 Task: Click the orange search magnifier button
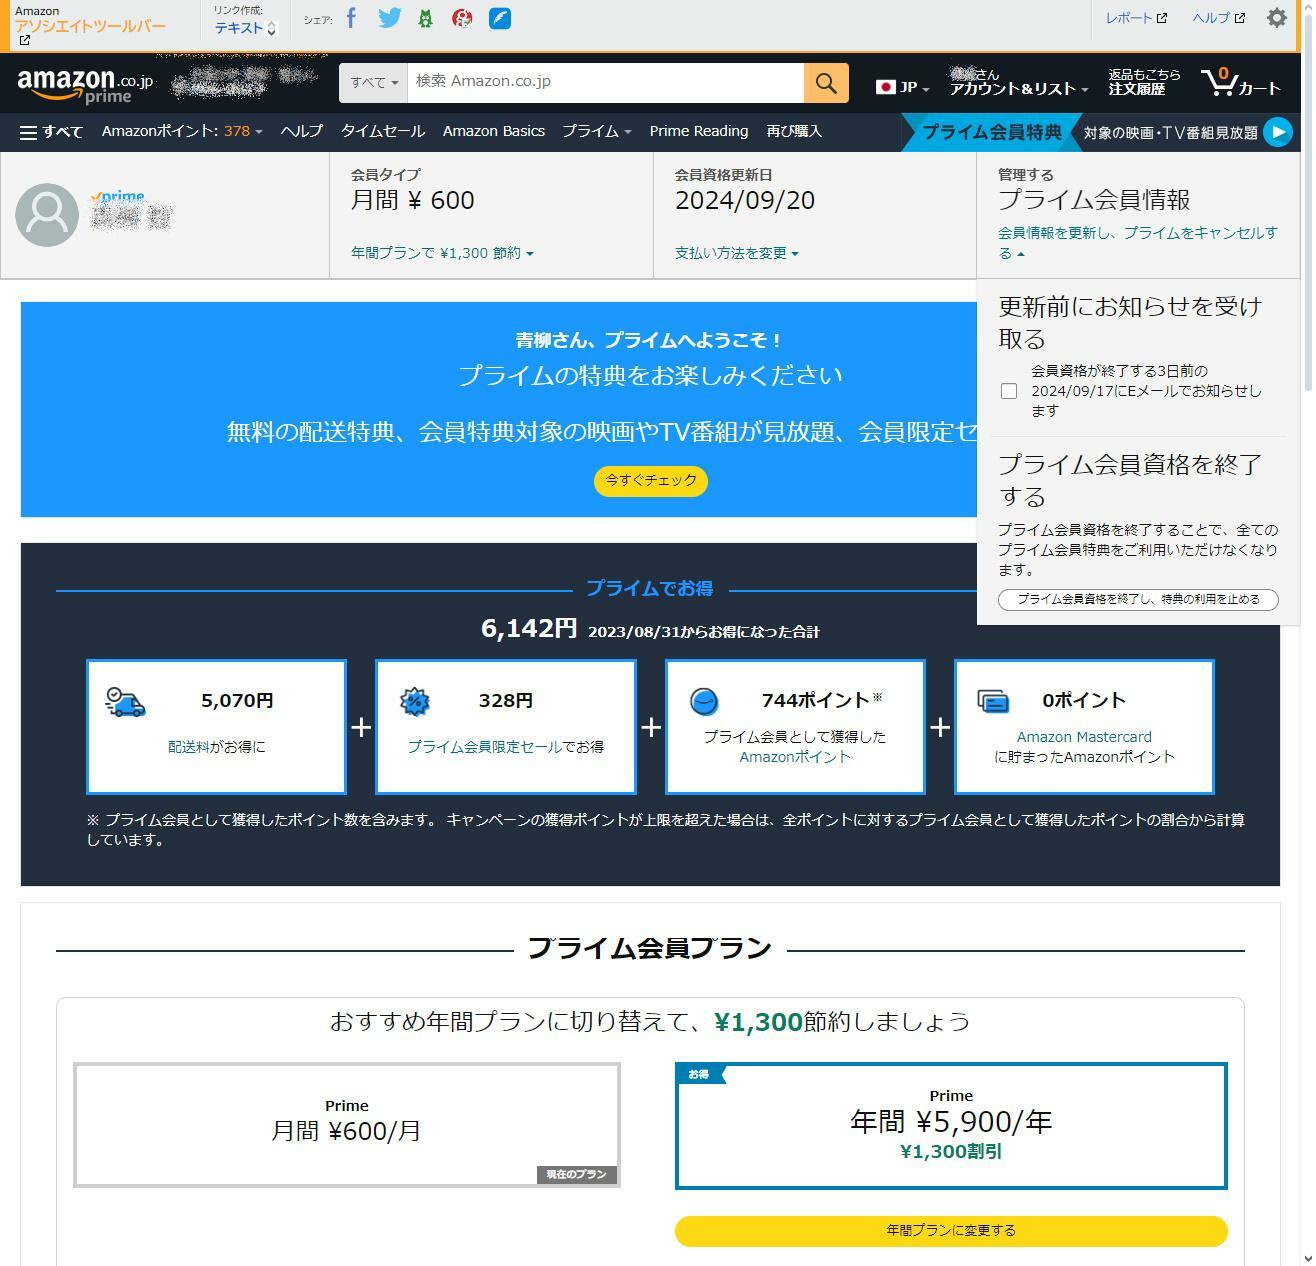[826, 83]
